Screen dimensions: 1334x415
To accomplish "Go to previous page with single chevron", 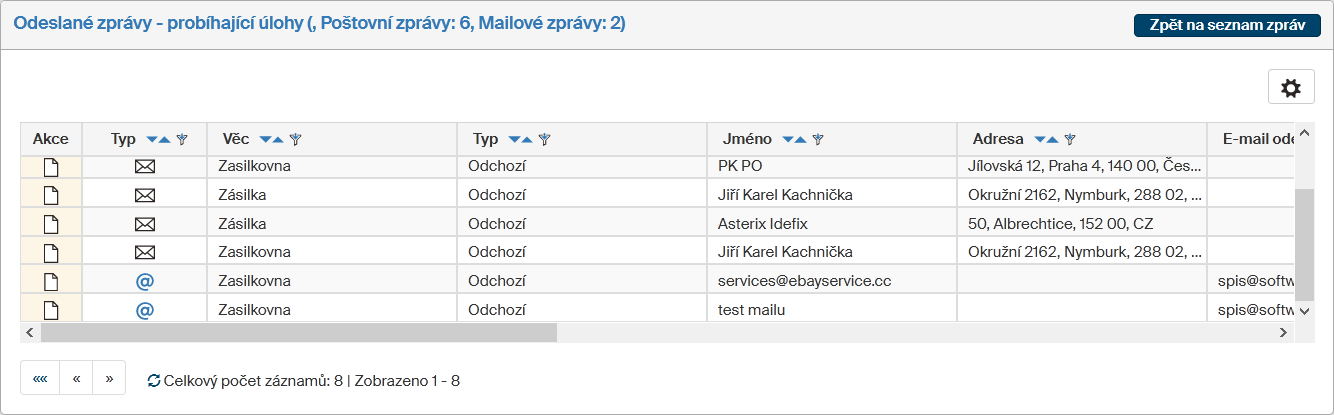I will click(76, 379).
